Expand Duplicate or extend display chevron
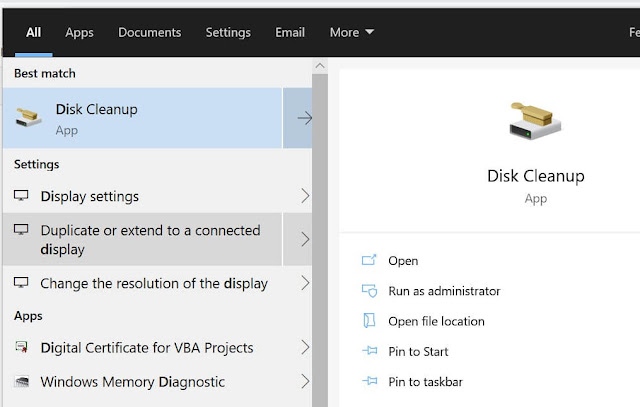 click(x=305, y=239)
